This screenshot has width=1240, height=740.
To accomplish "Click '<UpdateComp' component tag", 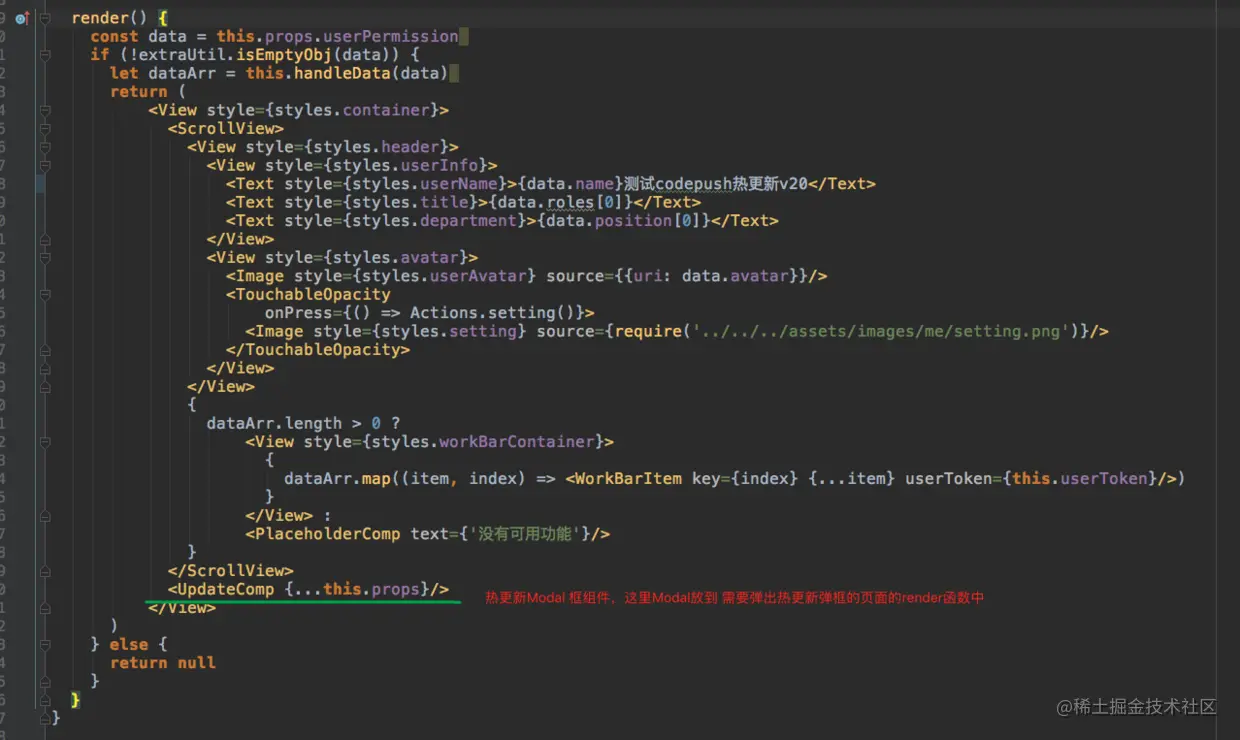I will pos(221,589).
